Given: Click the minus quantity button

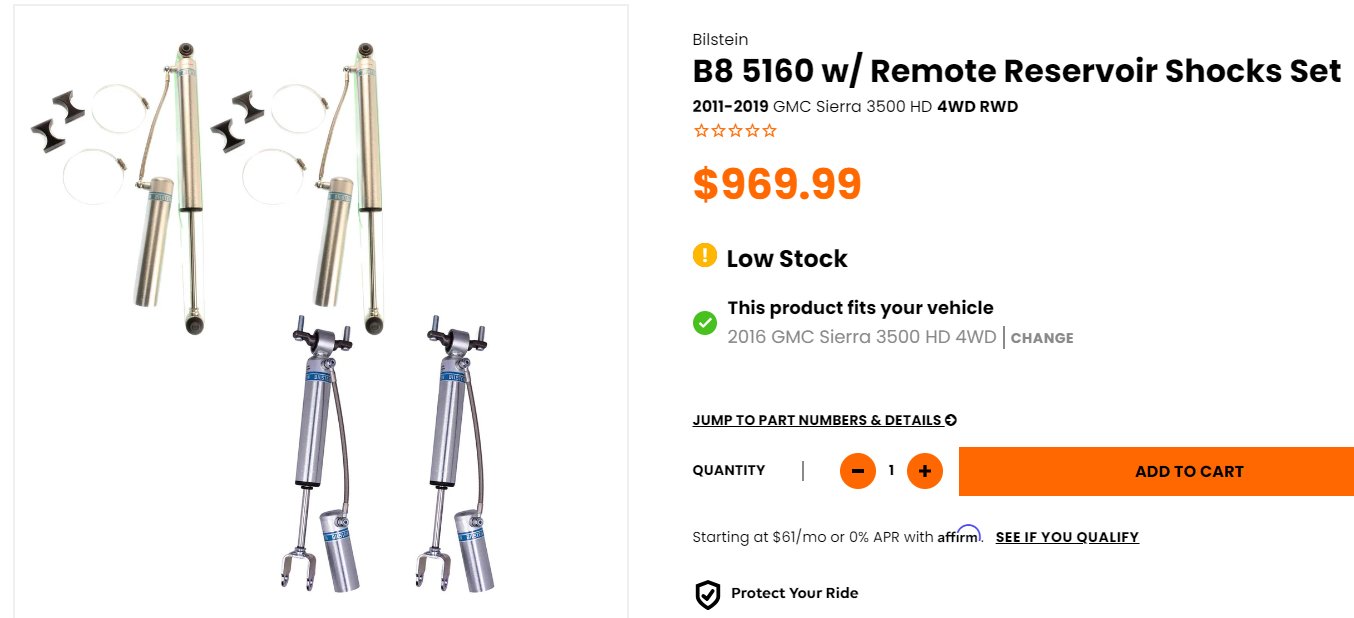Looking at the screenshot, I should pos(858,471).
